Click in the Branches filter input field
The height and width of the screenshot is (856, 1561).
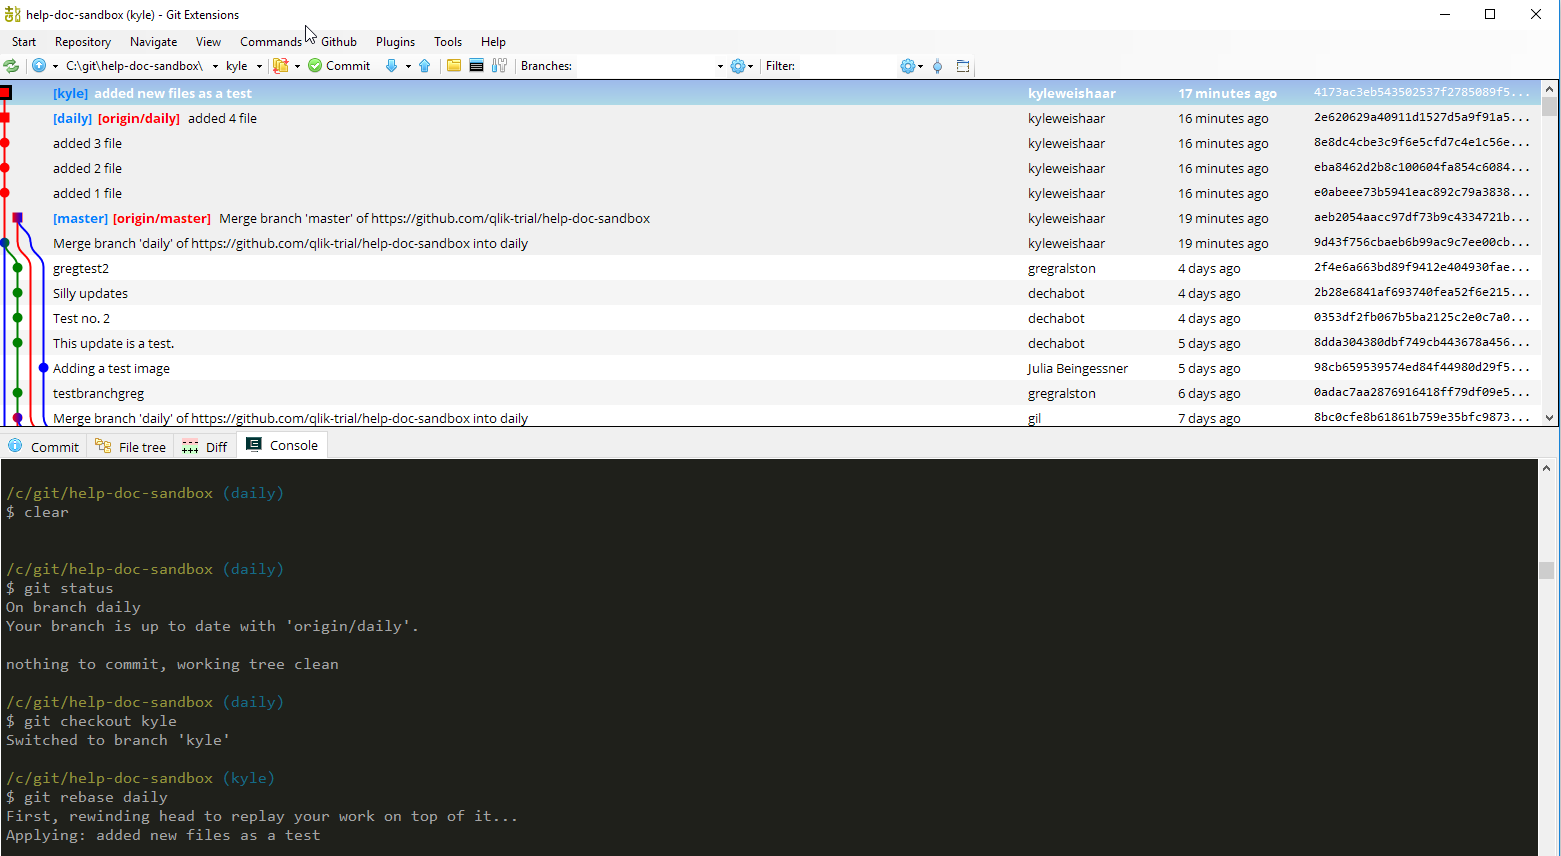pyautogui.click(x=646, y=66)
